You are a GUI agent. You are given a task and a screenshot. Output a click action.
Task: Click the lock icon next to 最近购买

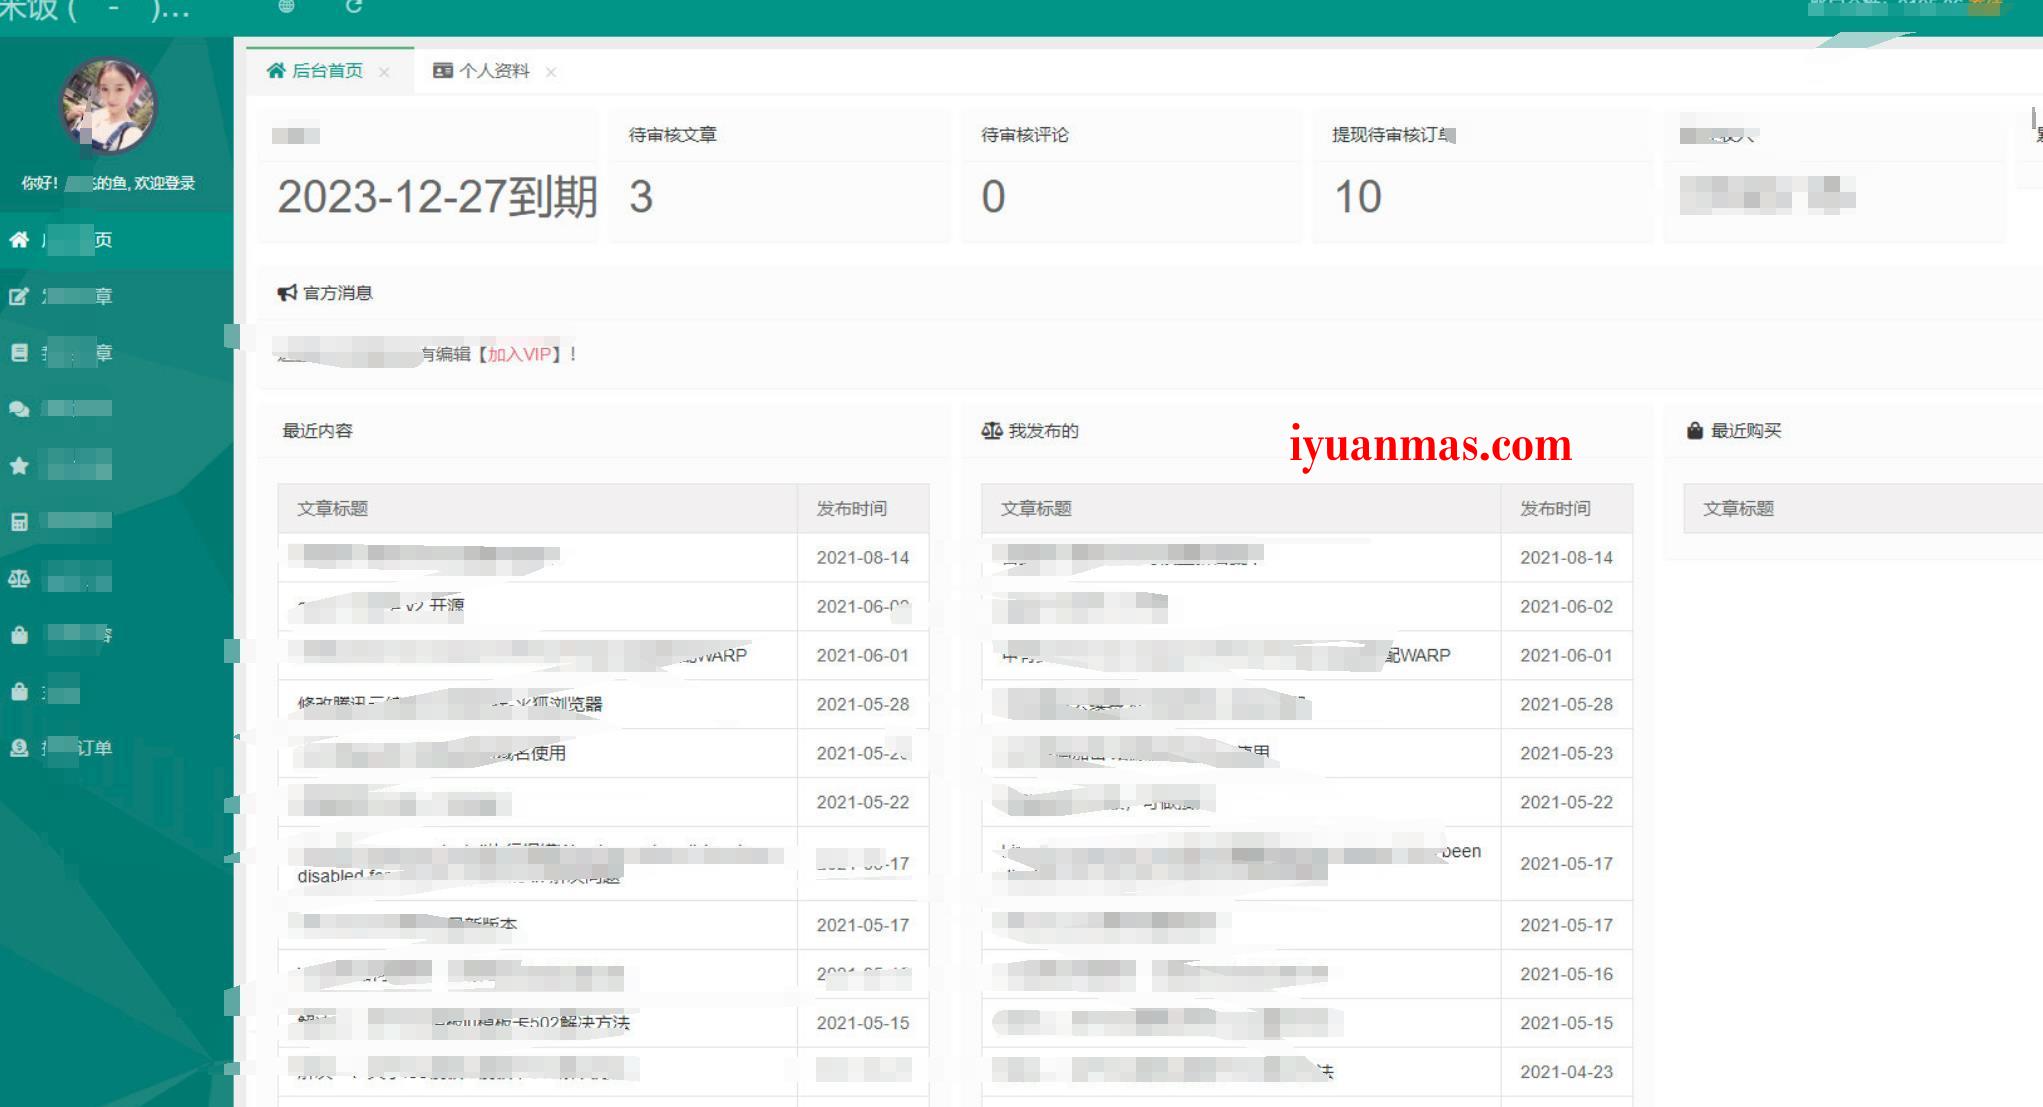coord(1694,431)
